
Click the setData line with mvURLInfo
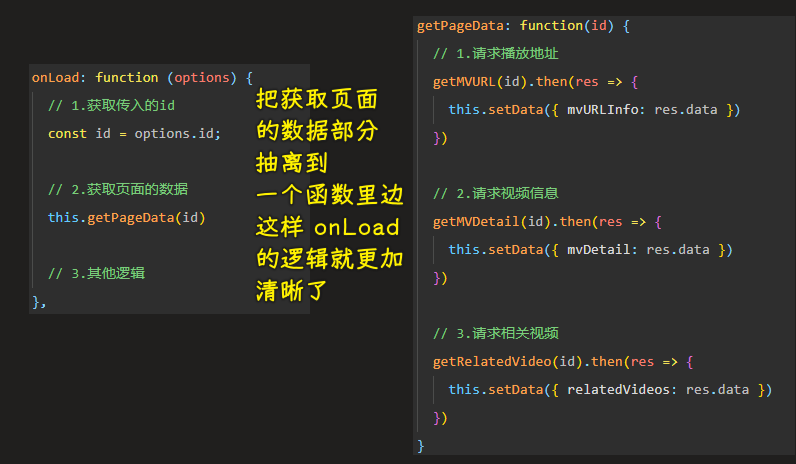coord(594,110)
